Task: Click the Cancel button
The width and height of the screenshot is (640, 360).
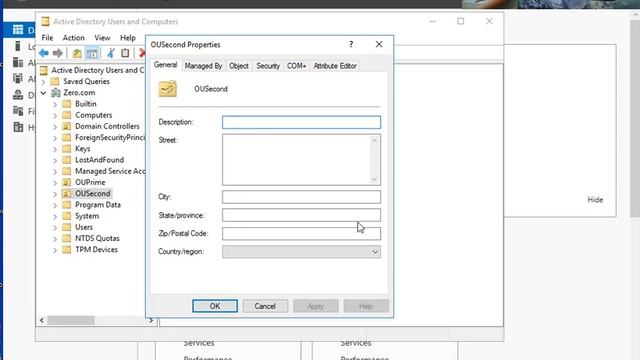Action: [x=265, y=306]
